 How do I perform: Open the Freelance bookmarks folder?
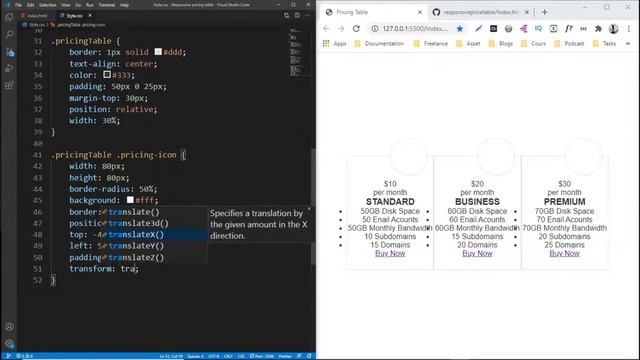point(430,44)
